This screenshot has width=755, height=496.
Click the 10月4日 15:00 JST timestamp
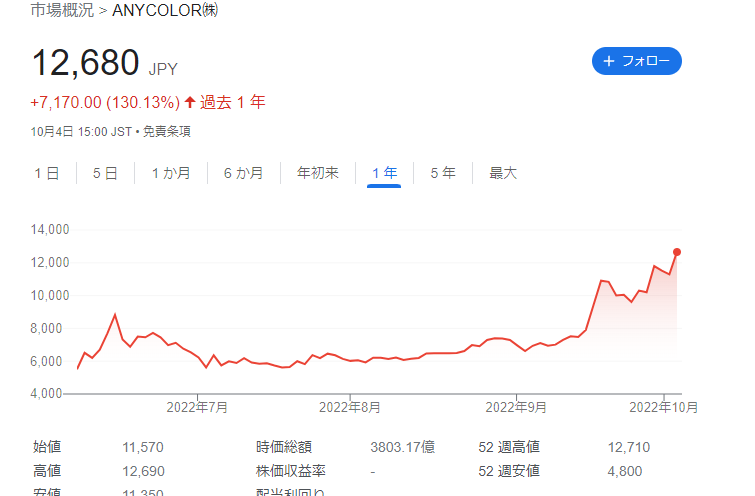pos(81,131)
